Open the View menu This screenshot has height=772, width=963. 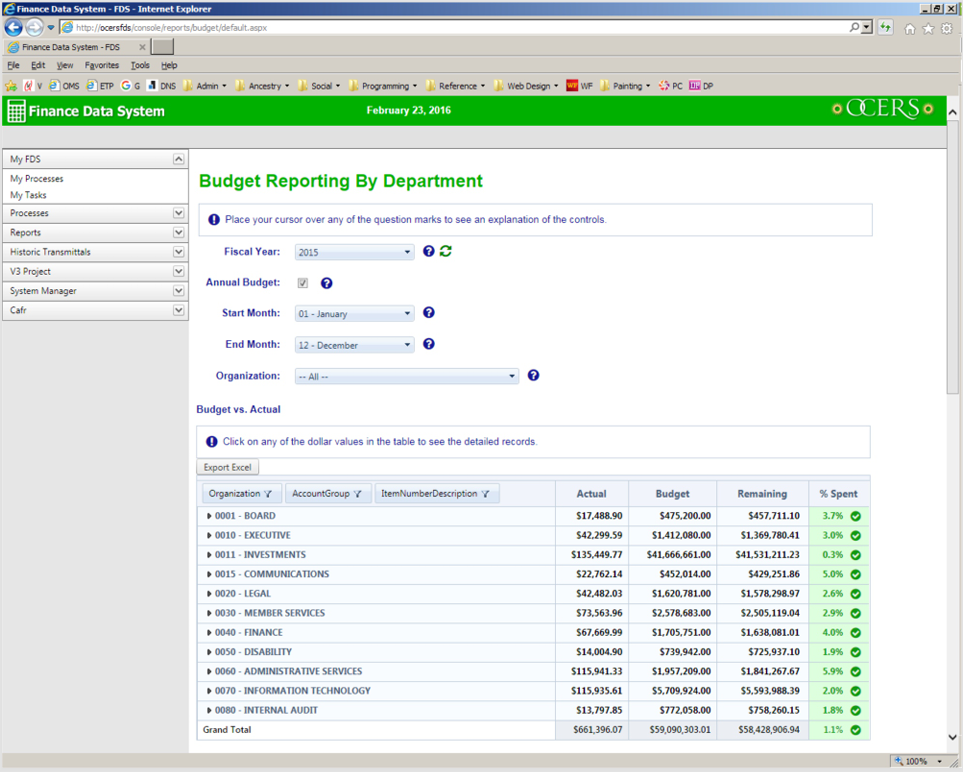point(64,65)
